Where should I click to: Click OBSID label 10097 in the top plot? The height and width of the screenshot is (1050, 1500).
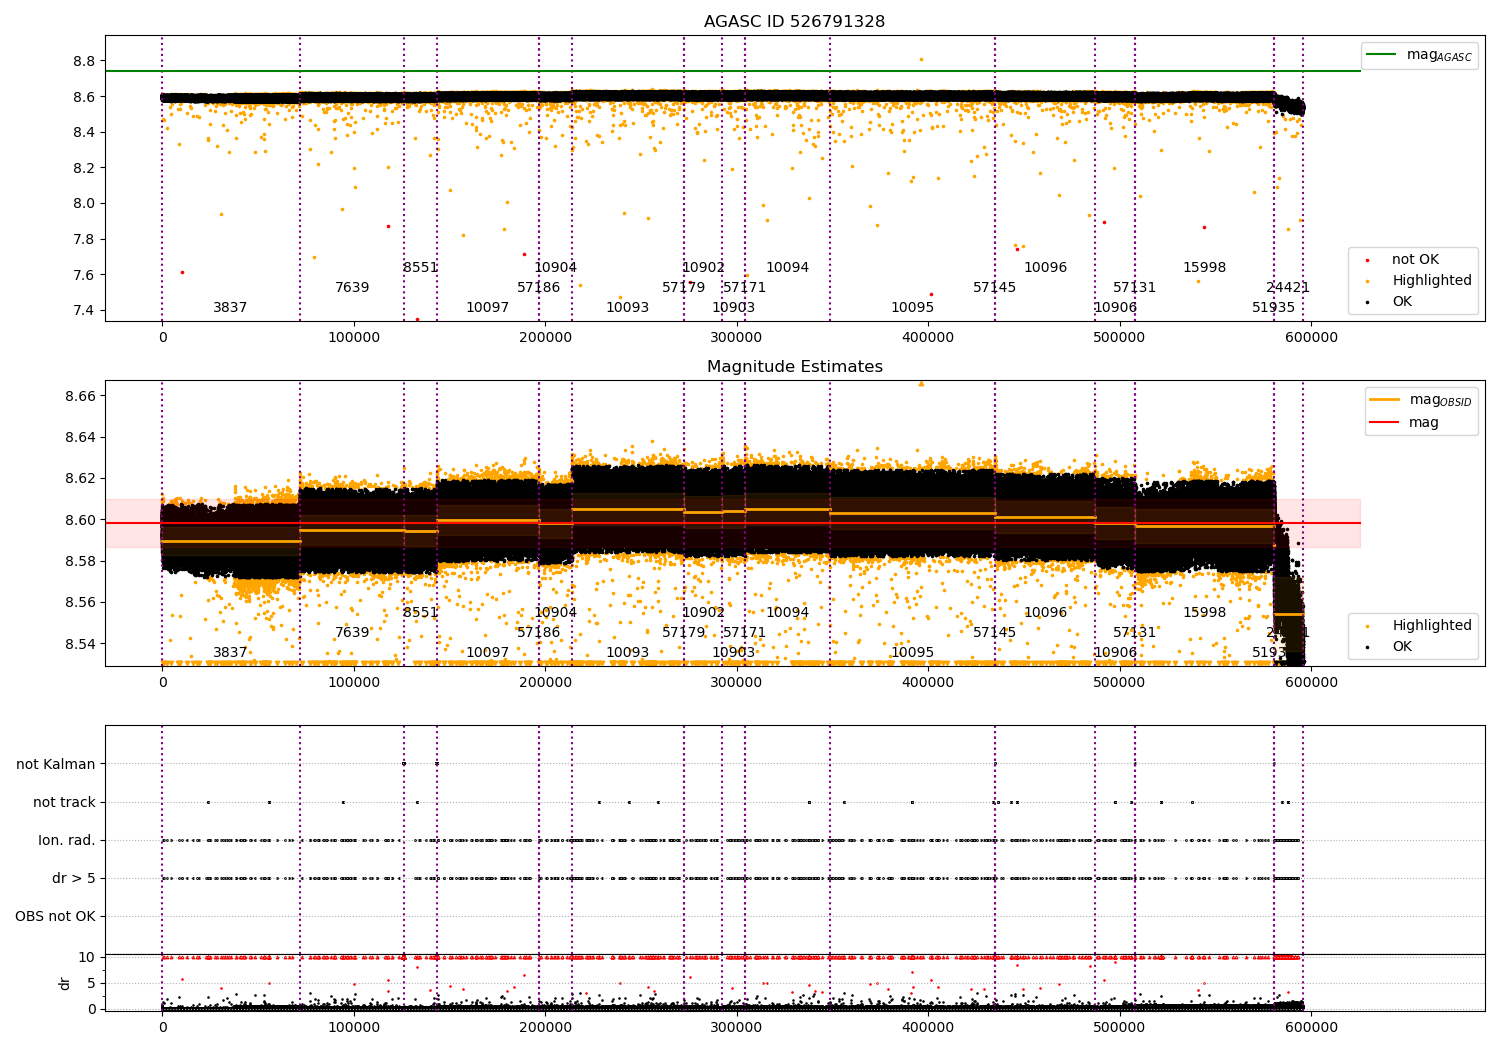tap(487, 308)
